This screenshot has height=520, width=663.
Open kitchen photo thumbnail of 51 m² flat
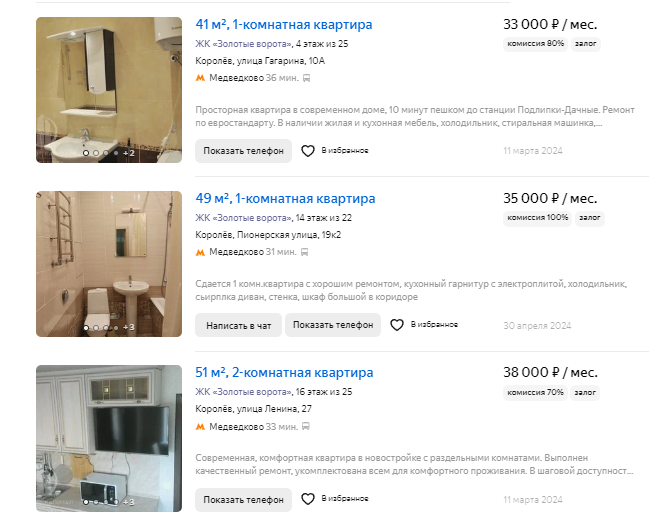click(109, 438)
